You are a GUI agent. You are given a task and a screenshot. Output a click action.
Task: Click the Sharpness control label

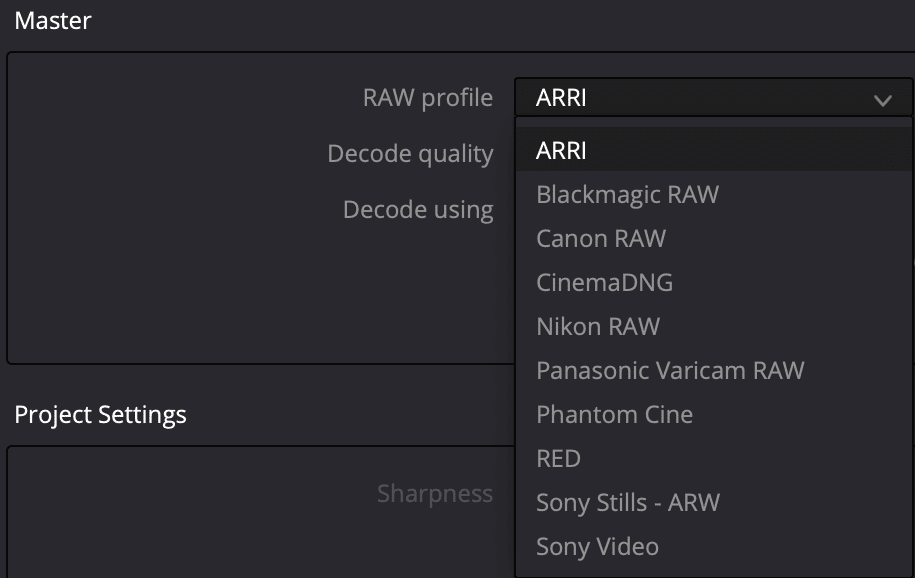pos(435,493)
